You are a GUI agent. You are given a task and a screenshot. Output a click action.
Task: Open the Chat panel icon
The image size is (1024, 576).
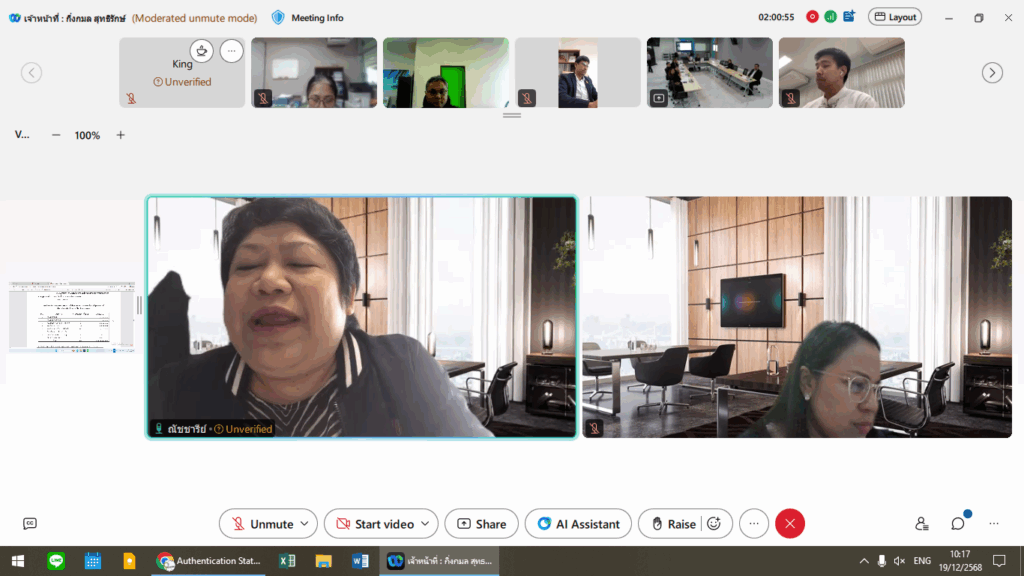(x=958, y=523)
